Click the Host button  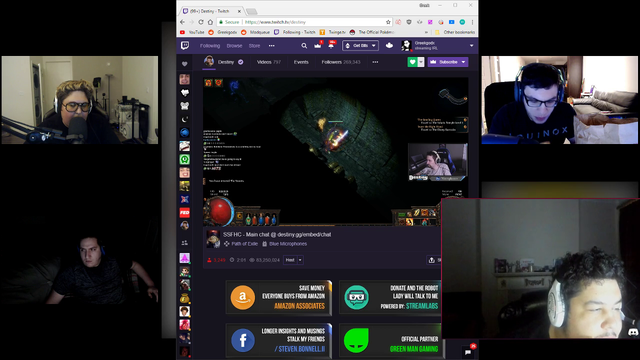tap(290, 260)
